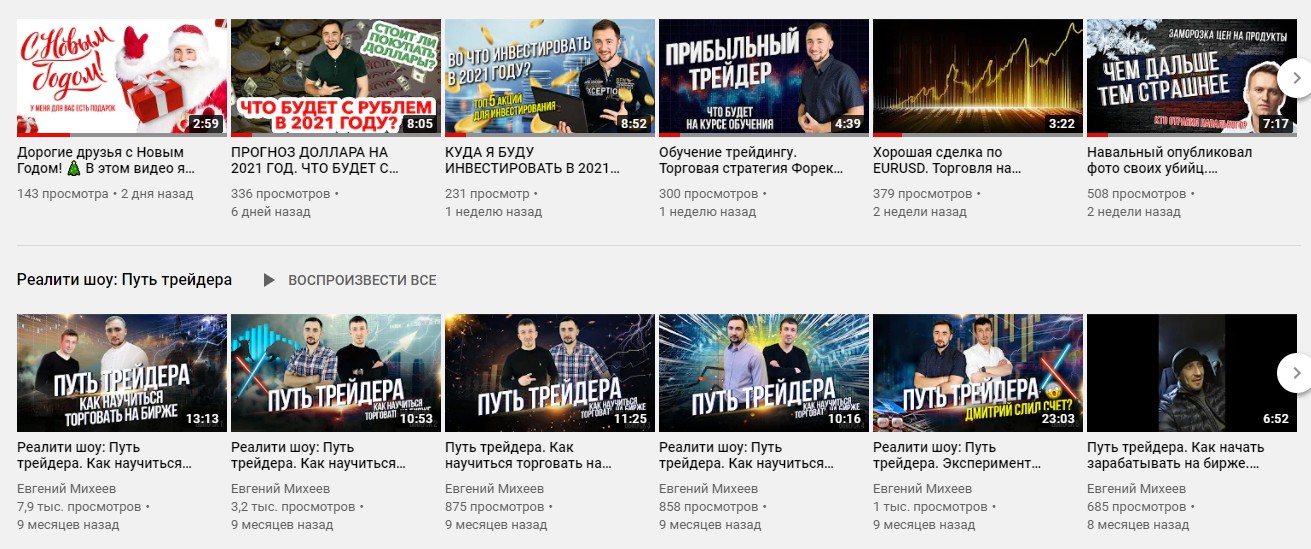The height and width of the screenshot is (549, 1311).
Task: Click the 8:52 duration badge
Action: tap(632, 124)
